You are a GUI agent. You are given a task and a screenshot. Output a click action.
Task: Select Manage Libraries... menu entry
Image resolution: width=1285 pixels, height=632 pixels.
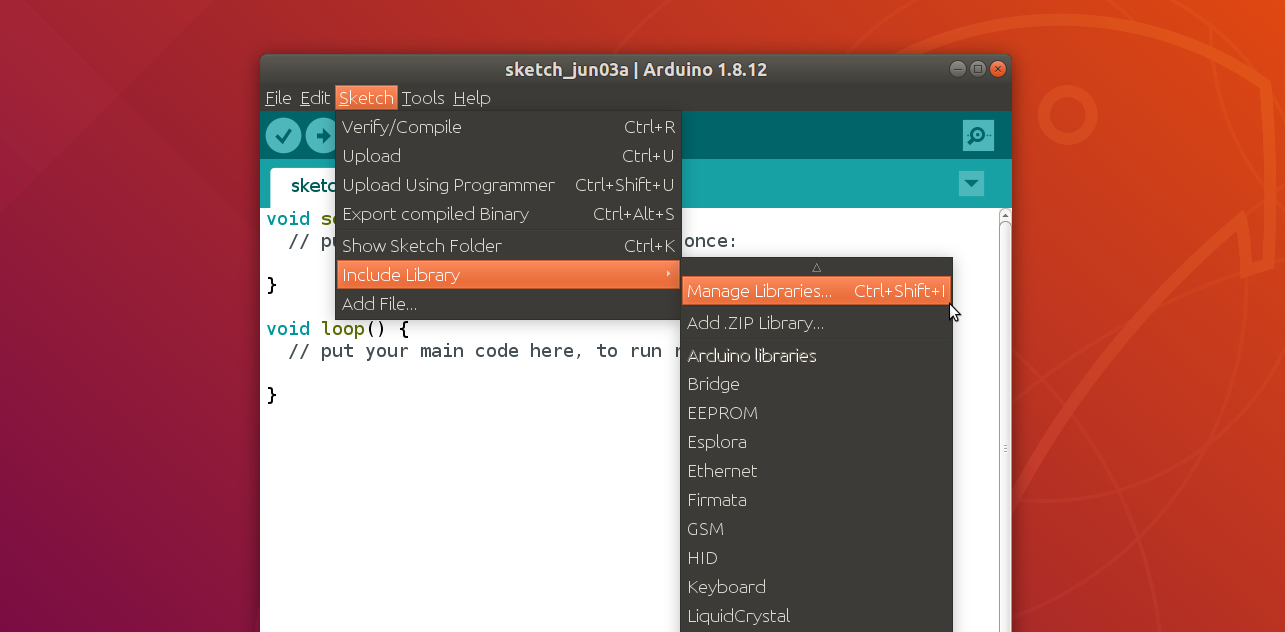tap(816, 291)
